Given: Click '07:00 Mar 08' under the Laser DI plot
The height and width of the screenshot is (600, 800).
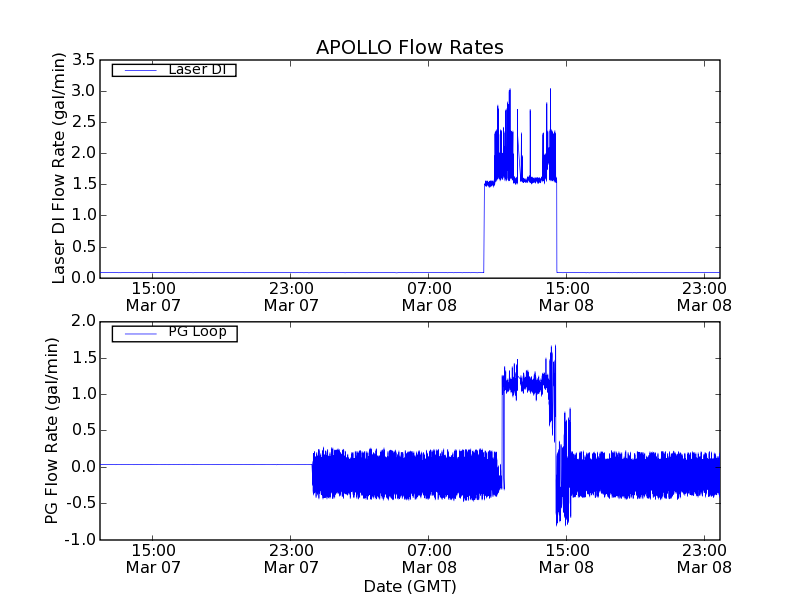Looking at the screenshot, I should (429, 297).
